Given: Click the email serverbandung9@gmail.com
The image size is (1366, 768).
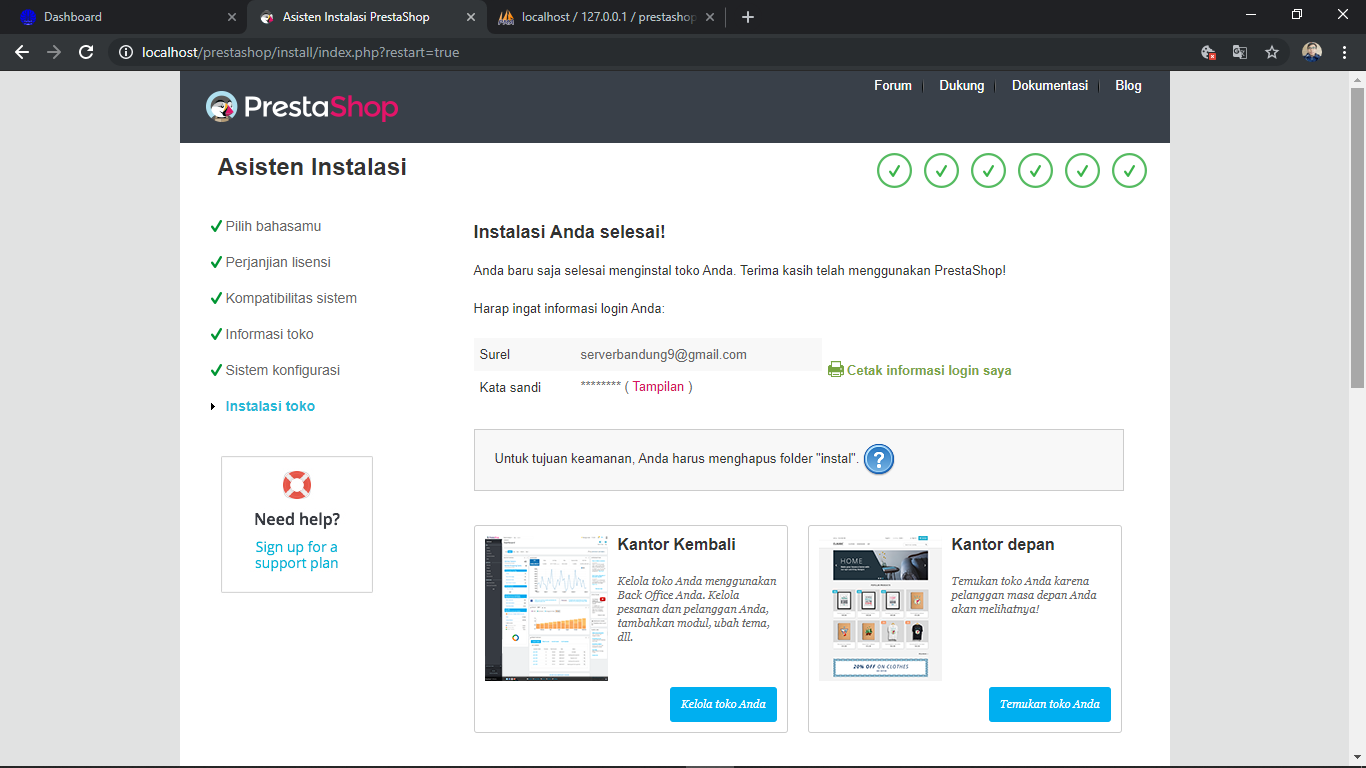Looking at the screenshot, I should click(663, 355).
